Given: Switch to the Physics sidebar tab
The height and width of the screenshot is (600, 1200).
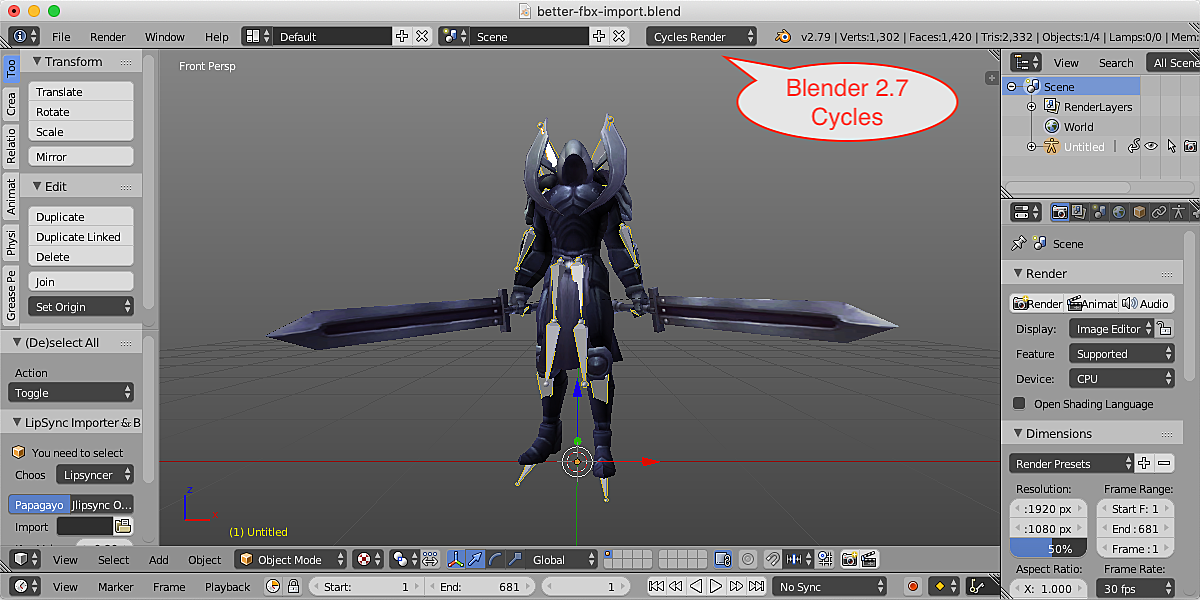Looking at the screenshot, I should 11,242.
